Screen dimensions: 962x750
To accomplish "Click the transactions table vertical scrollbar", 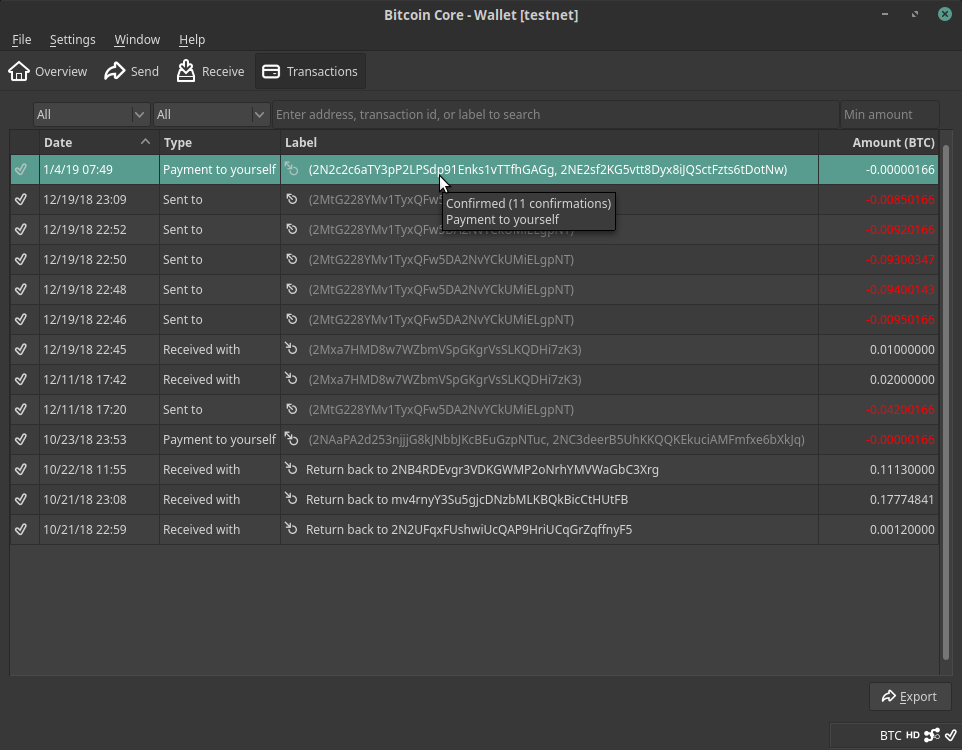I will [945, 402].
